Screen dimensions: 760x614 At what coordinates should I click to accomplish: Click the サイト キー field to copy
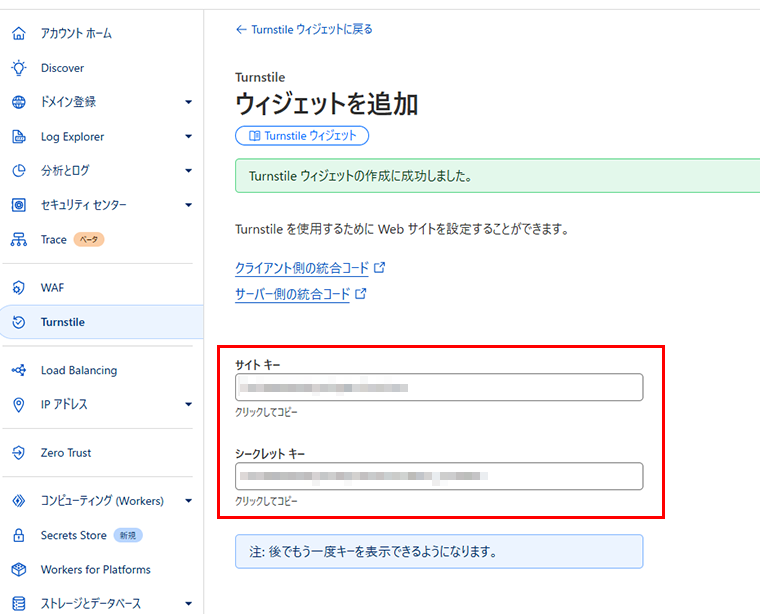tap(439, 387)
